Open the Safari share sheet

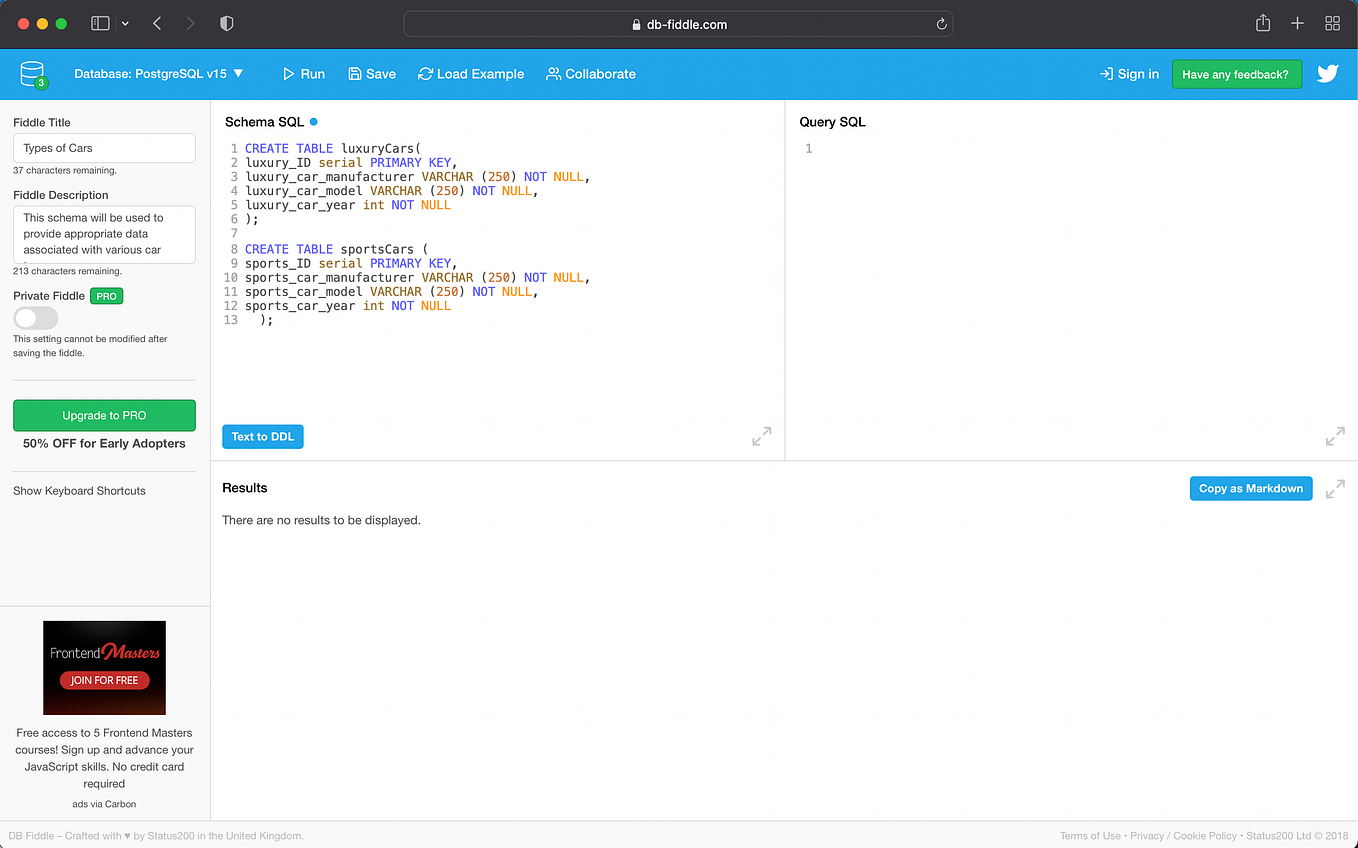pyautogui.click(x=1262, y=22)
